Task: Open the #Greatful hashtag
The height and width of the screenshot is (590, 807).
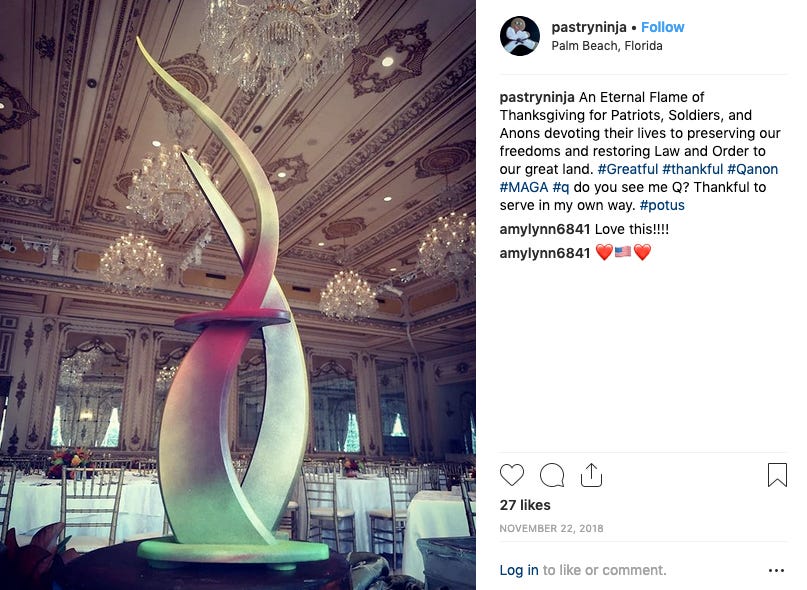Action: pos(627,169)
